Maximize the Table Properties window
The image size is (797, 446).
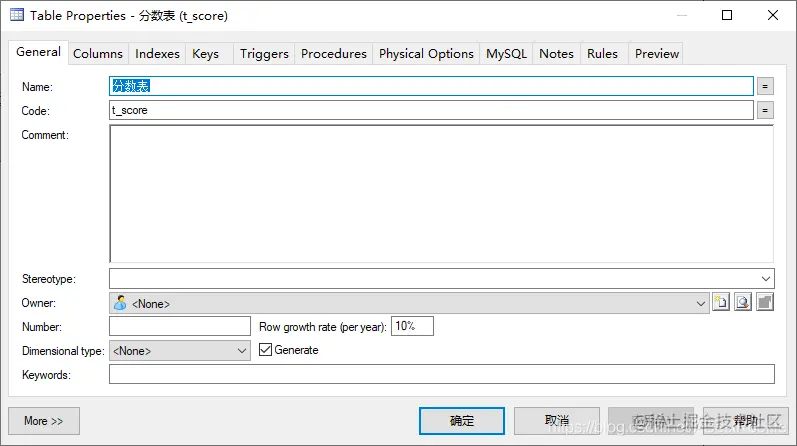727,15
